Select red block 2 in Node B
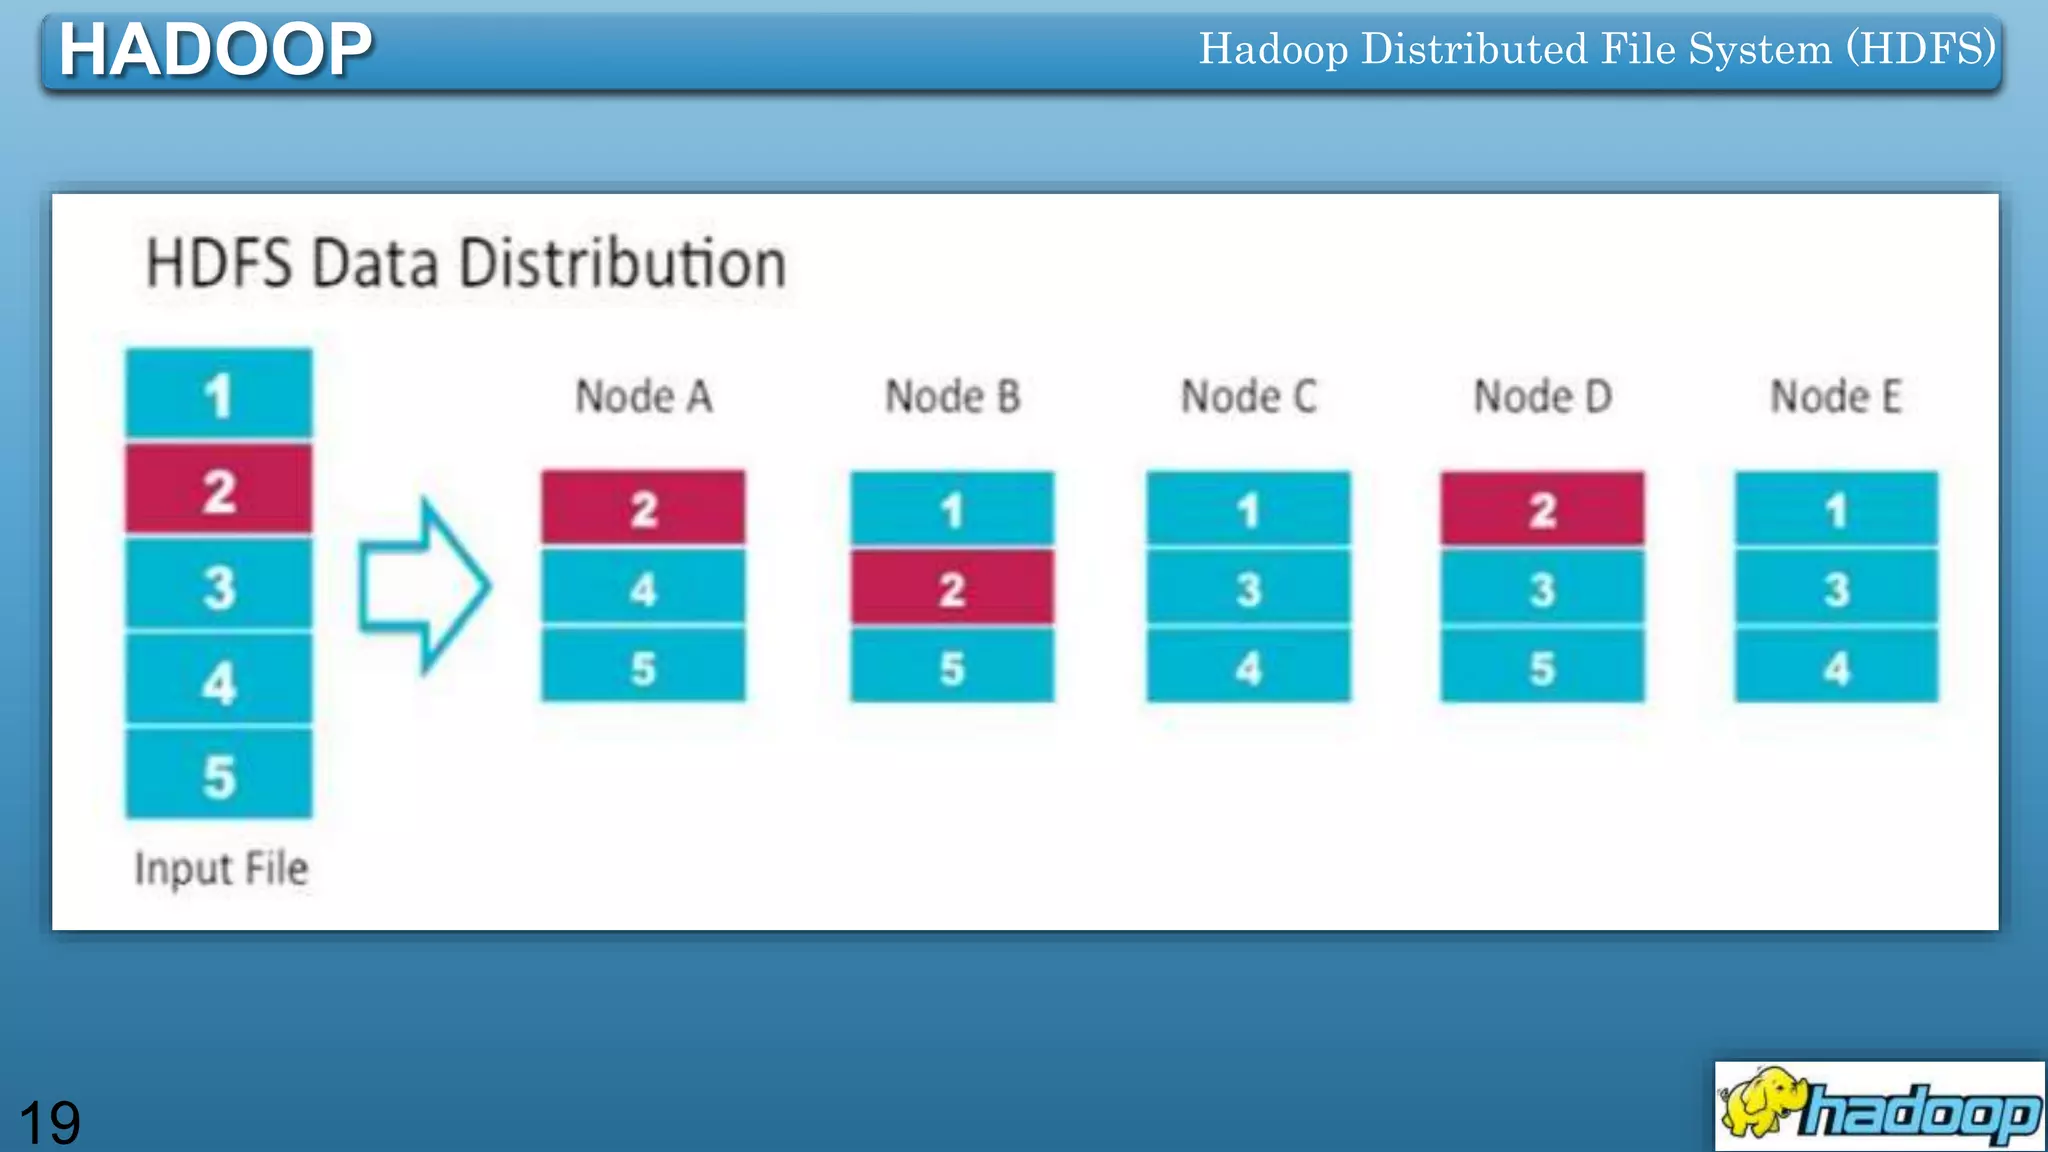 952,588
